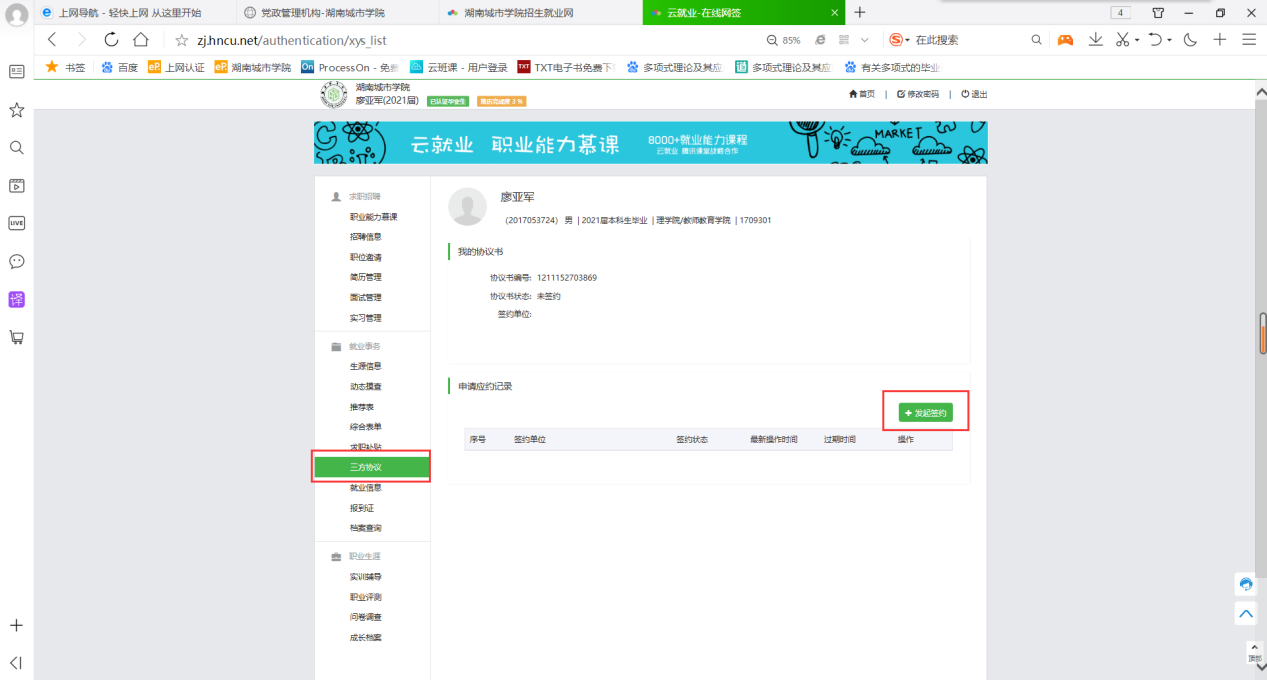Open the search engine selector dropdown
1267x680 pixels.
coord(906,40)
